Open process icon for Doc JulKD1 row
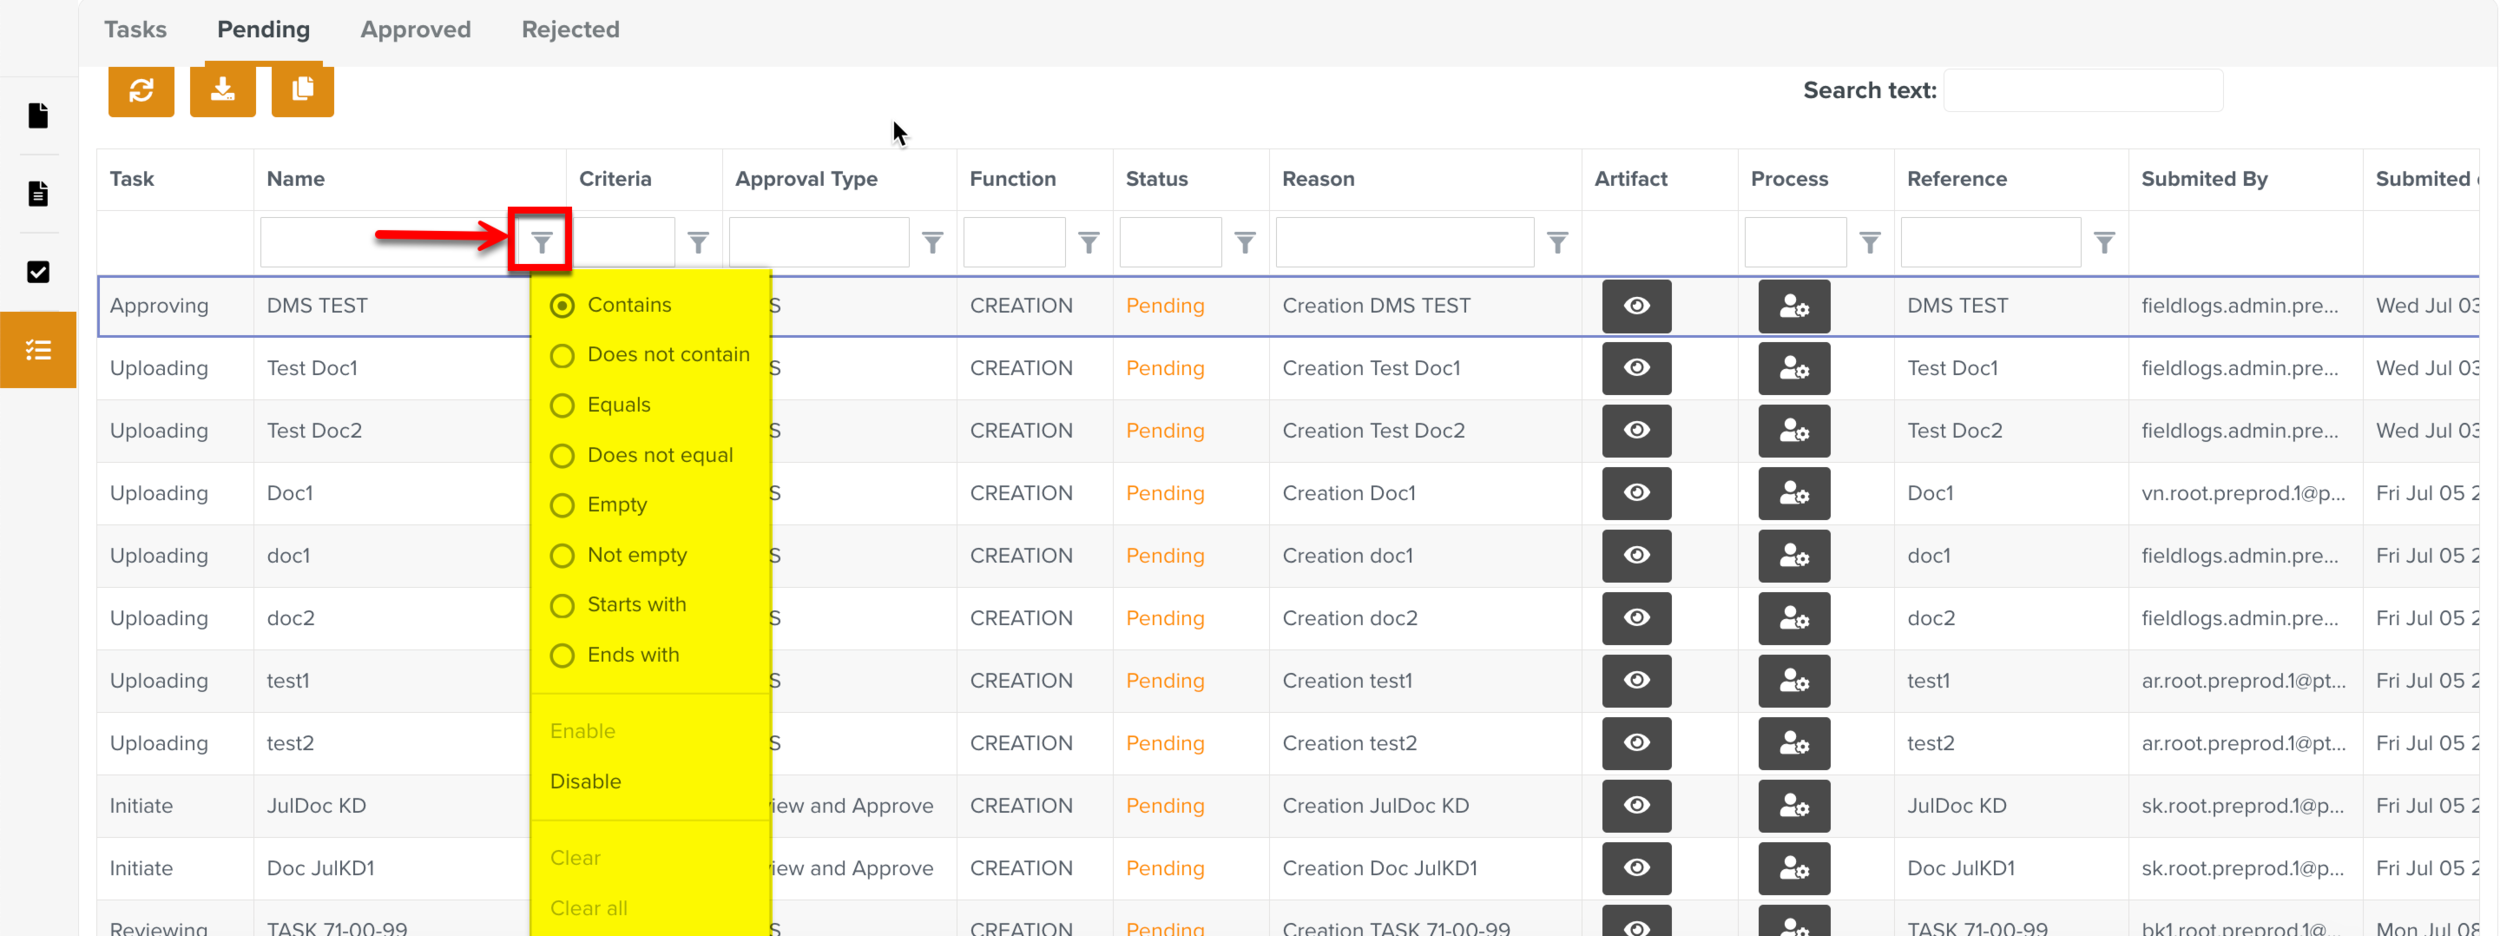 1794,868
